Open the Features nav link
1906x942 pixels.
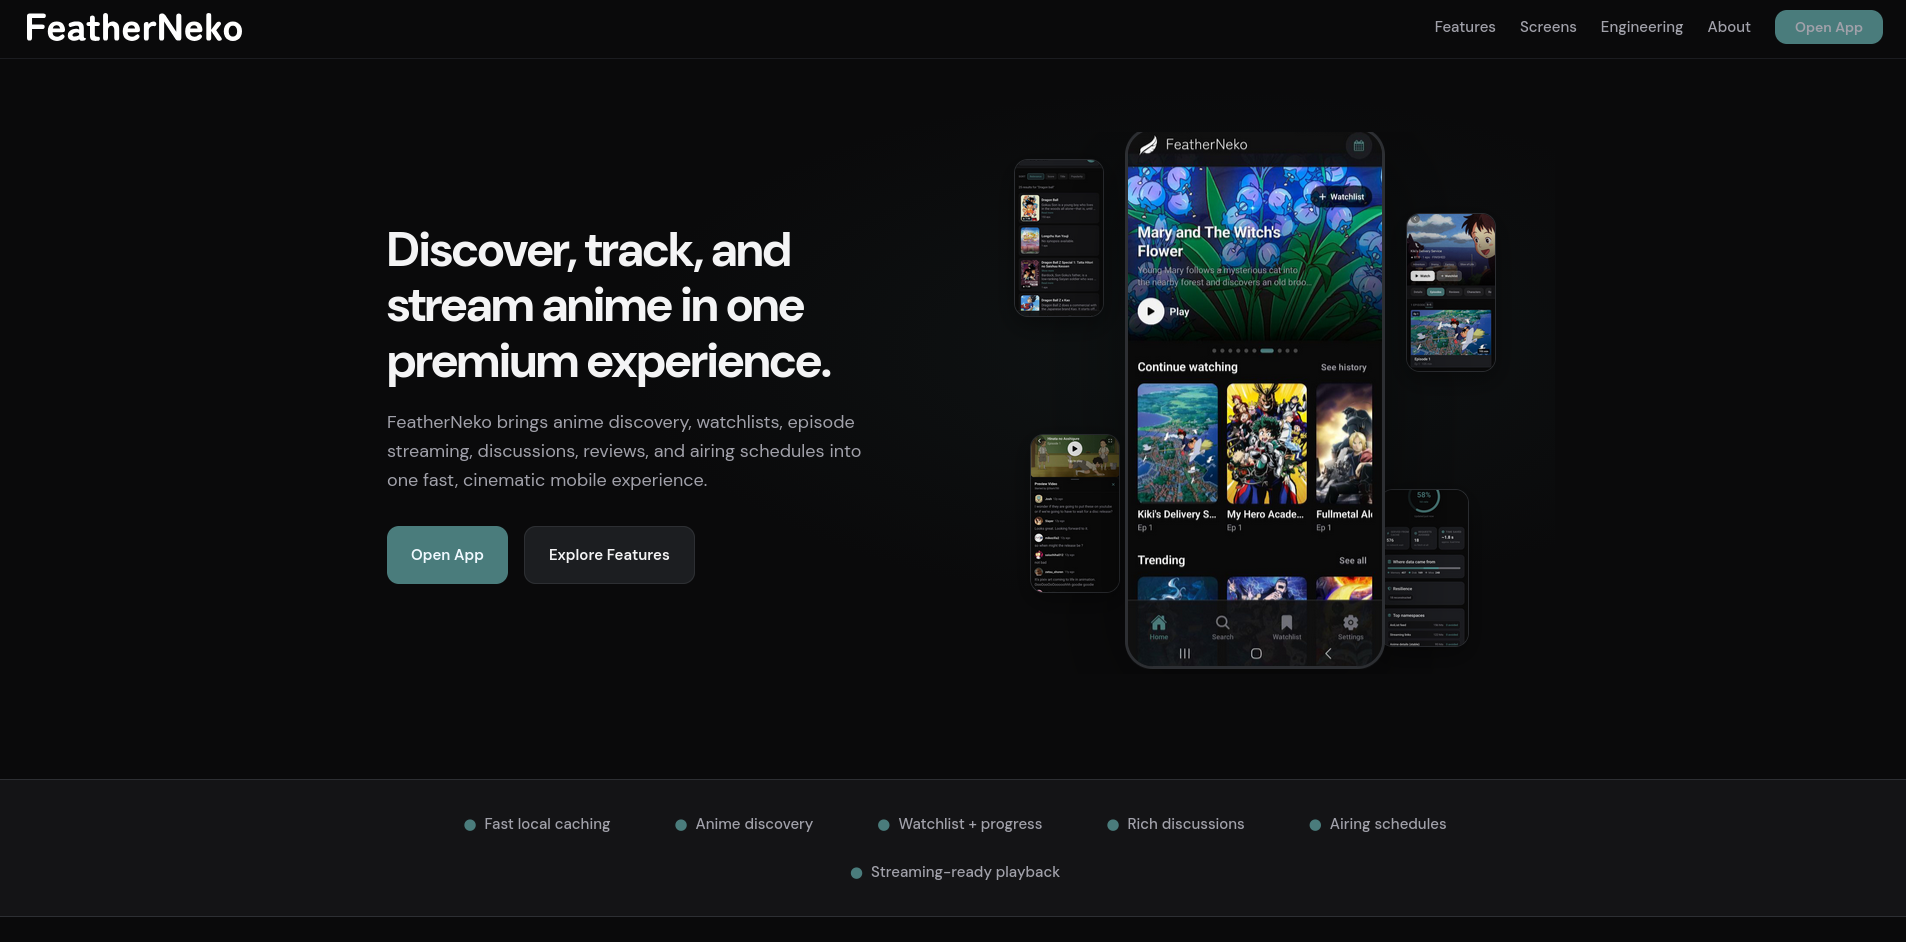tap(1464, 27)
